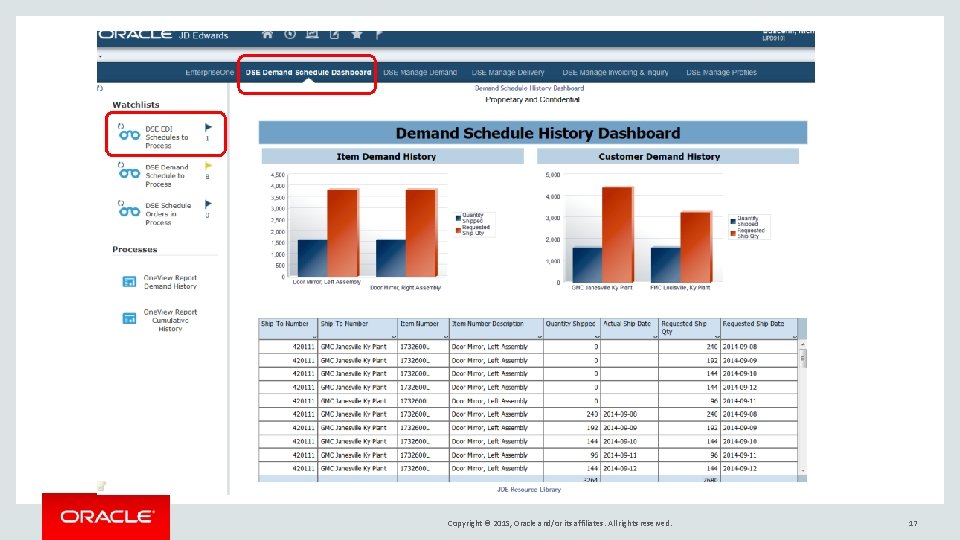Select the EnterpriseOne tab
The width and height of the screenshot is (960, 540).
209,72
